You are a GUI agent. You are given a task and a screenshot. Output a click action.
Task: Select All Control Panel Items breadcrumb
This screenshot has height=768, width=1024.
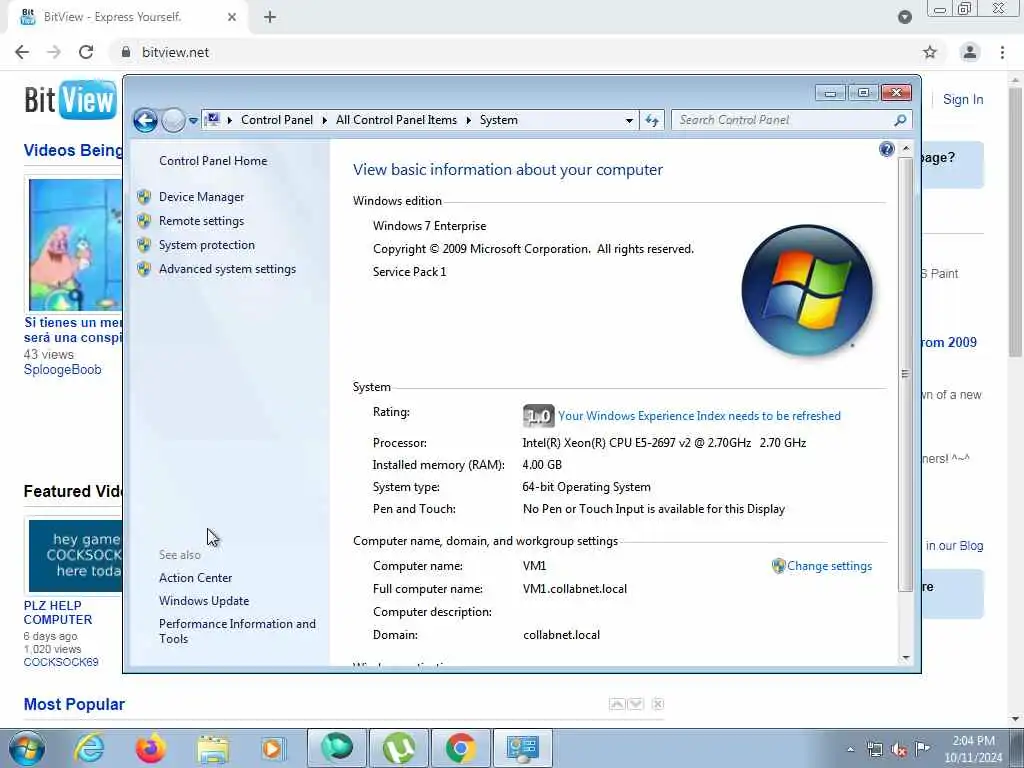[396, 120]
